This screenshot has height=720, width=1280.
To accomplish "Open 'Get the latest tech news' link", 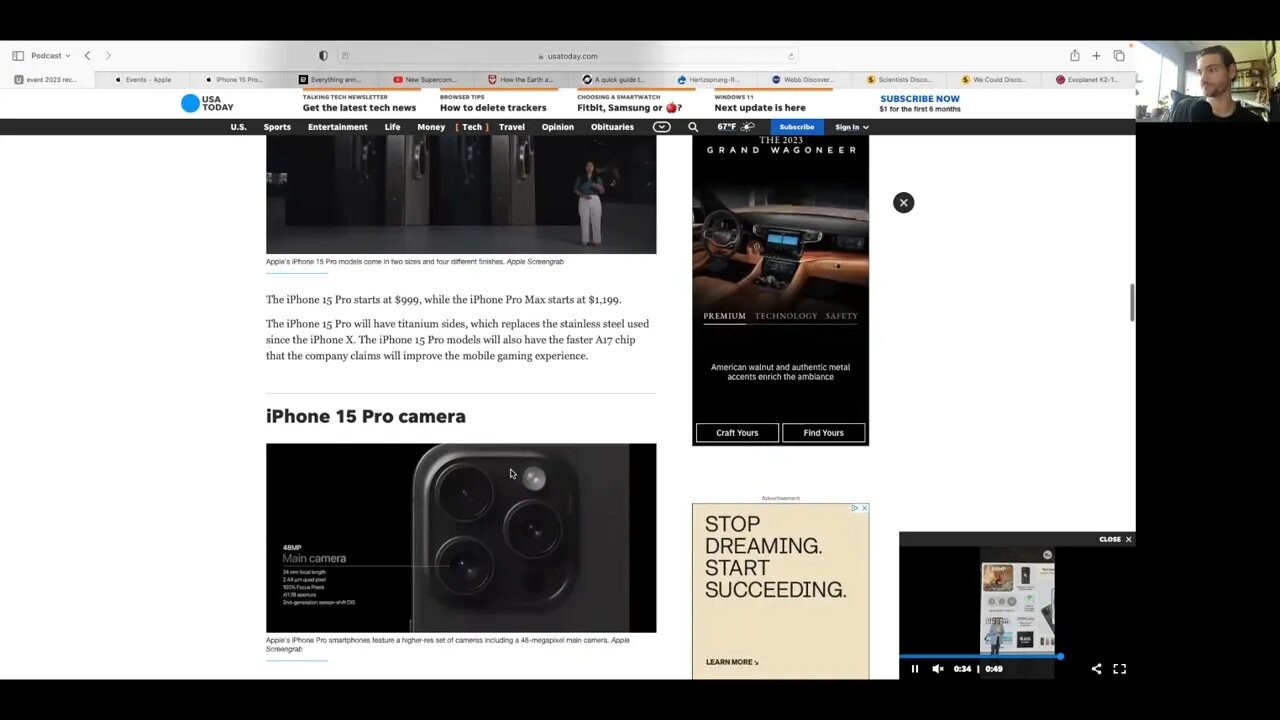I will pyautogui.click(x=359, y=108).
